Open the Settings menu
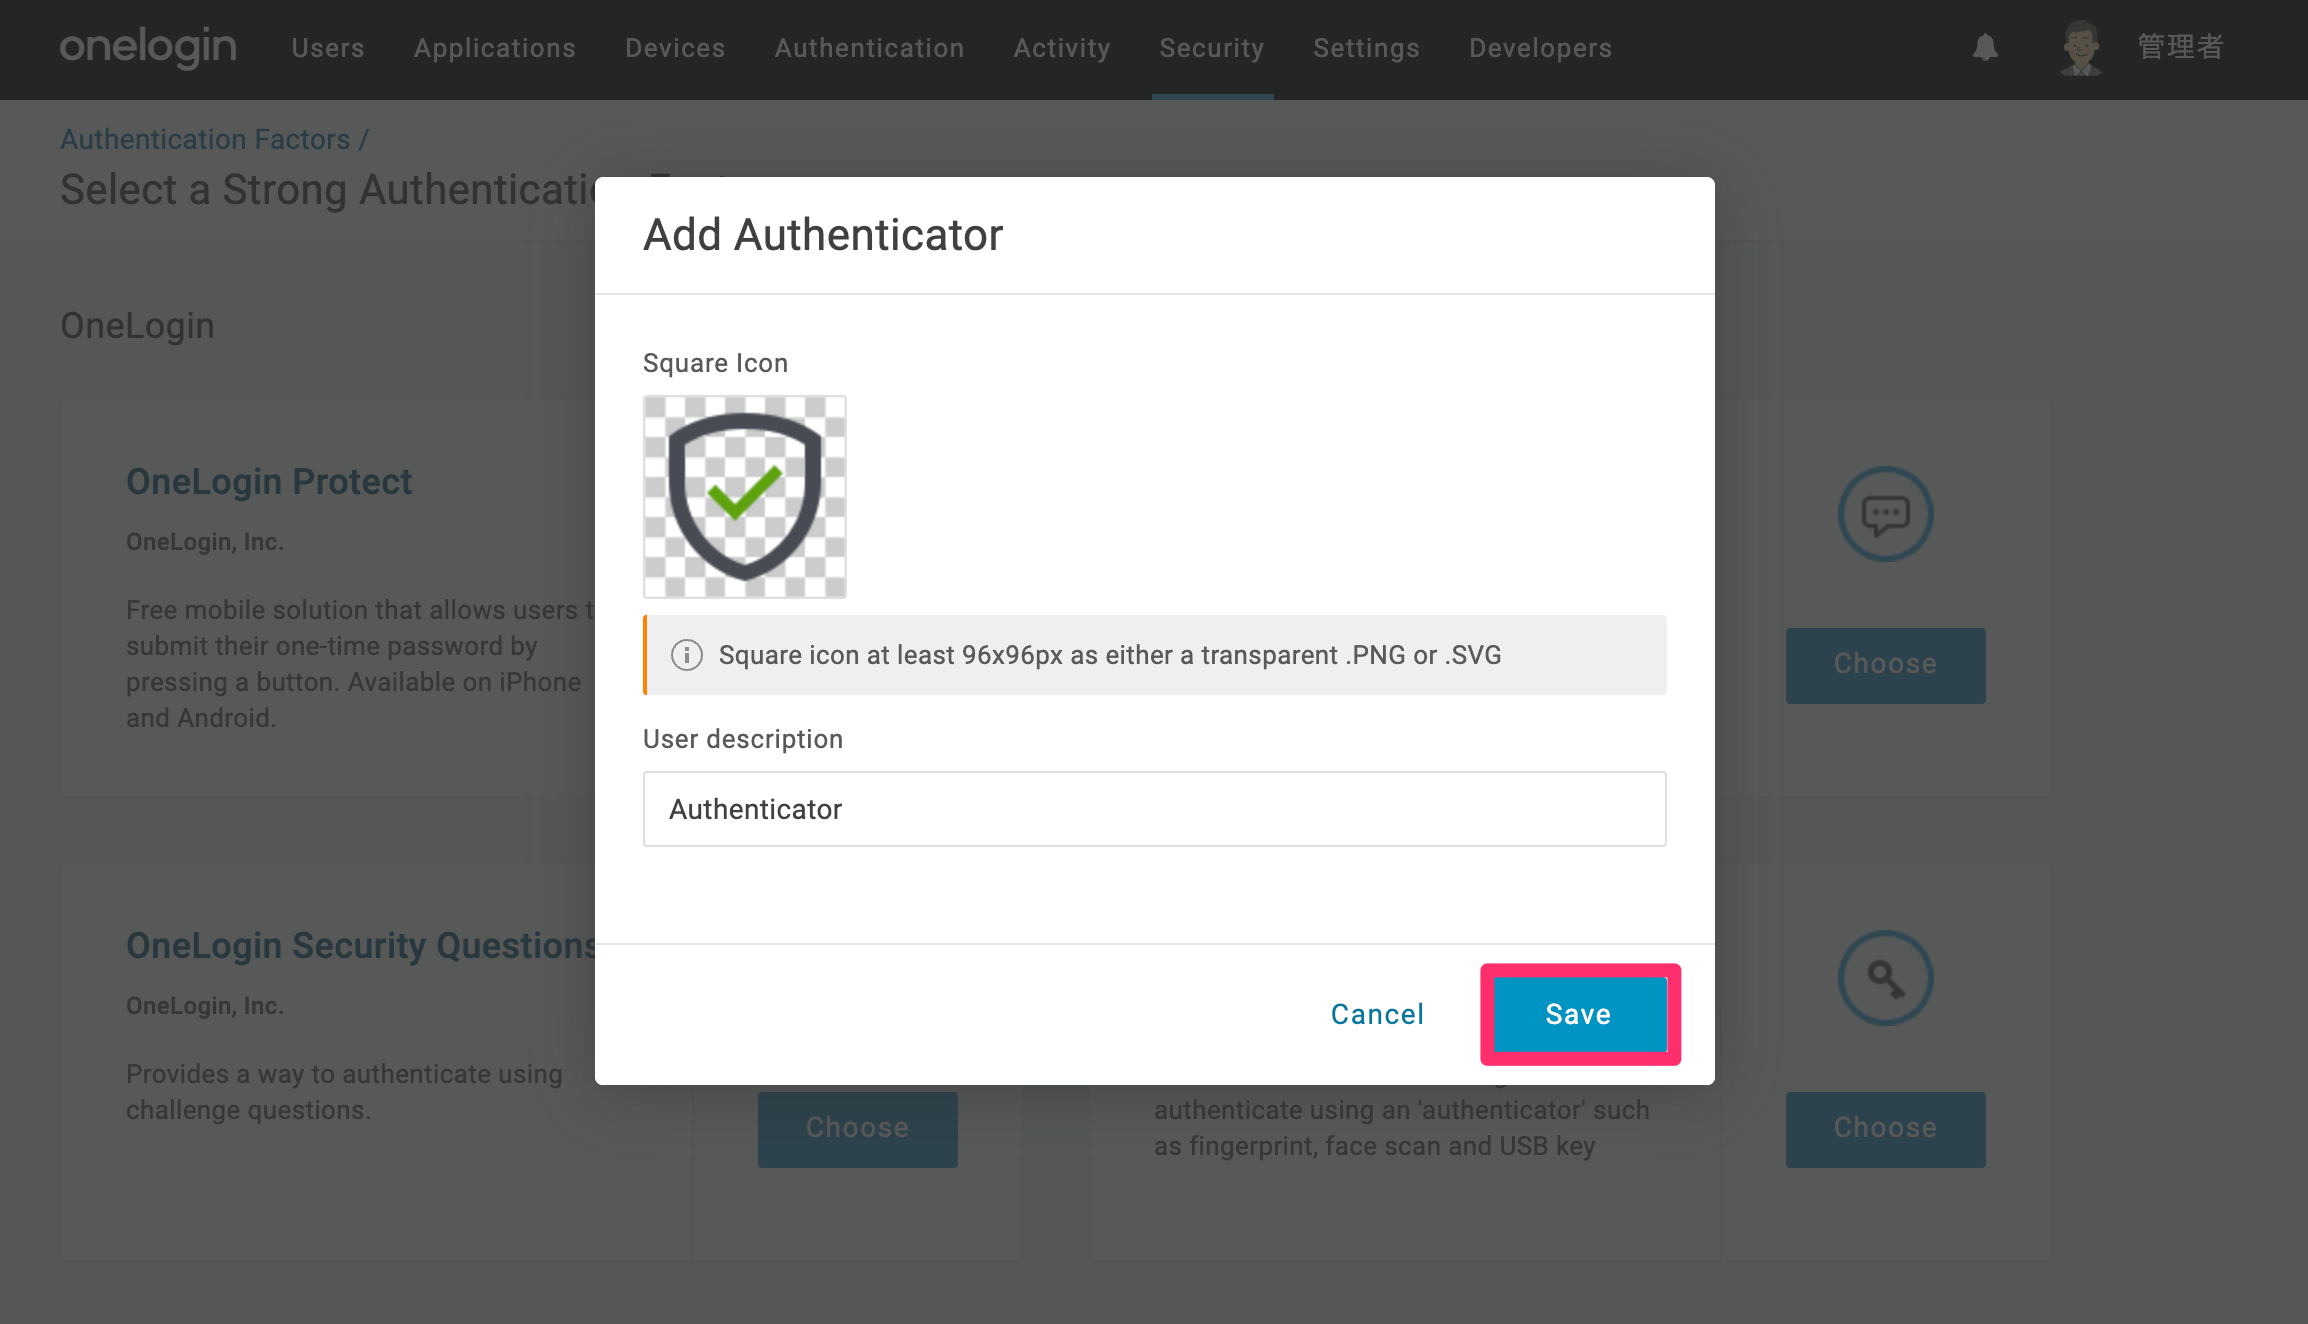This screenshot has height=1324, width=2308. pyautogui.click(x=1366, y=48)
